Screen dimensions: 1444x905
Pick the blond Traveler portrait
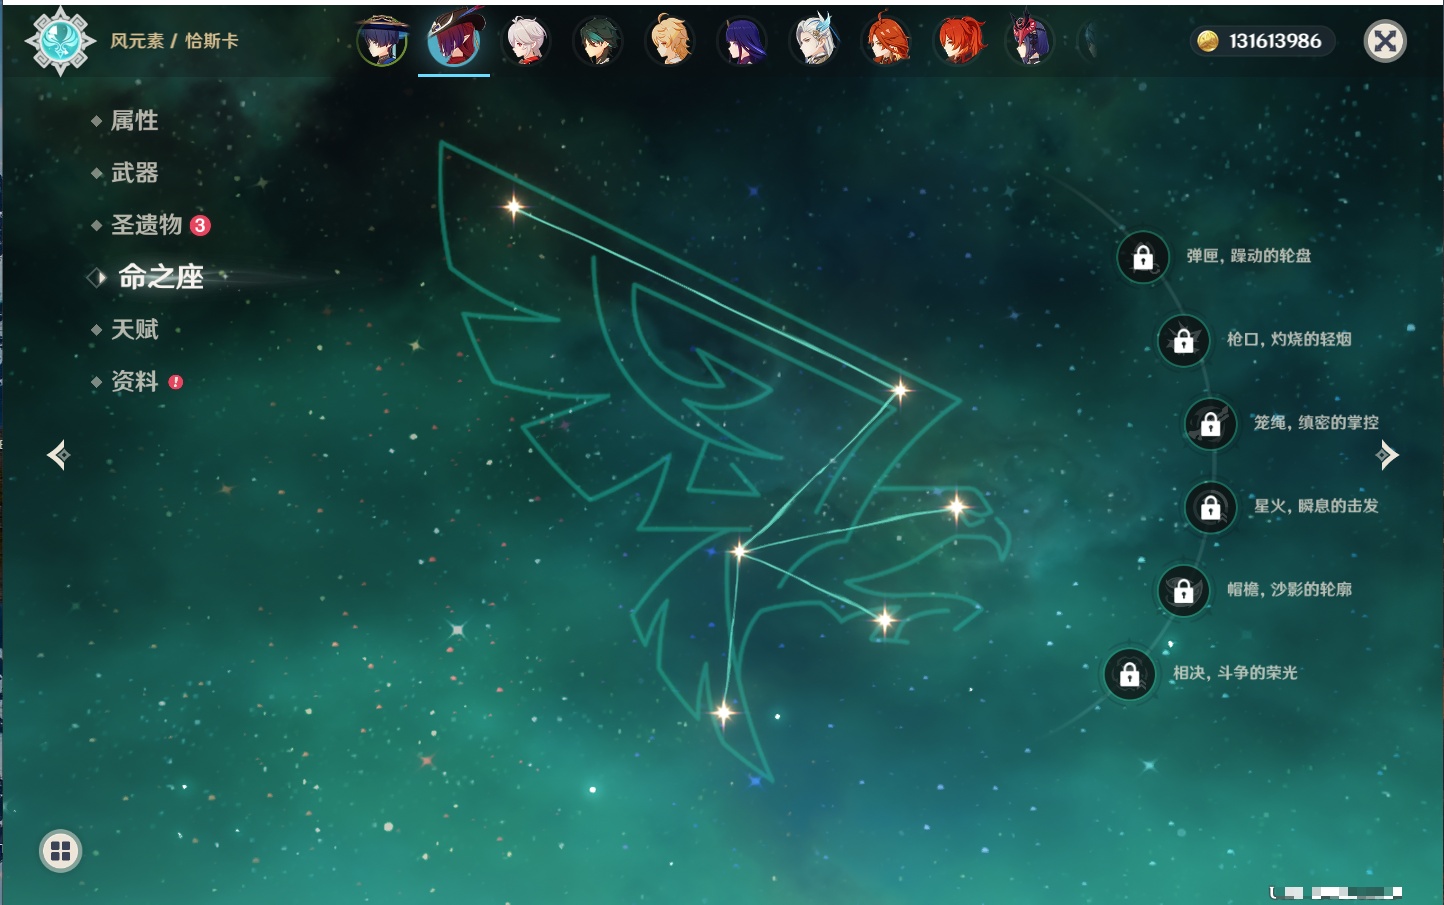[670, 41]
